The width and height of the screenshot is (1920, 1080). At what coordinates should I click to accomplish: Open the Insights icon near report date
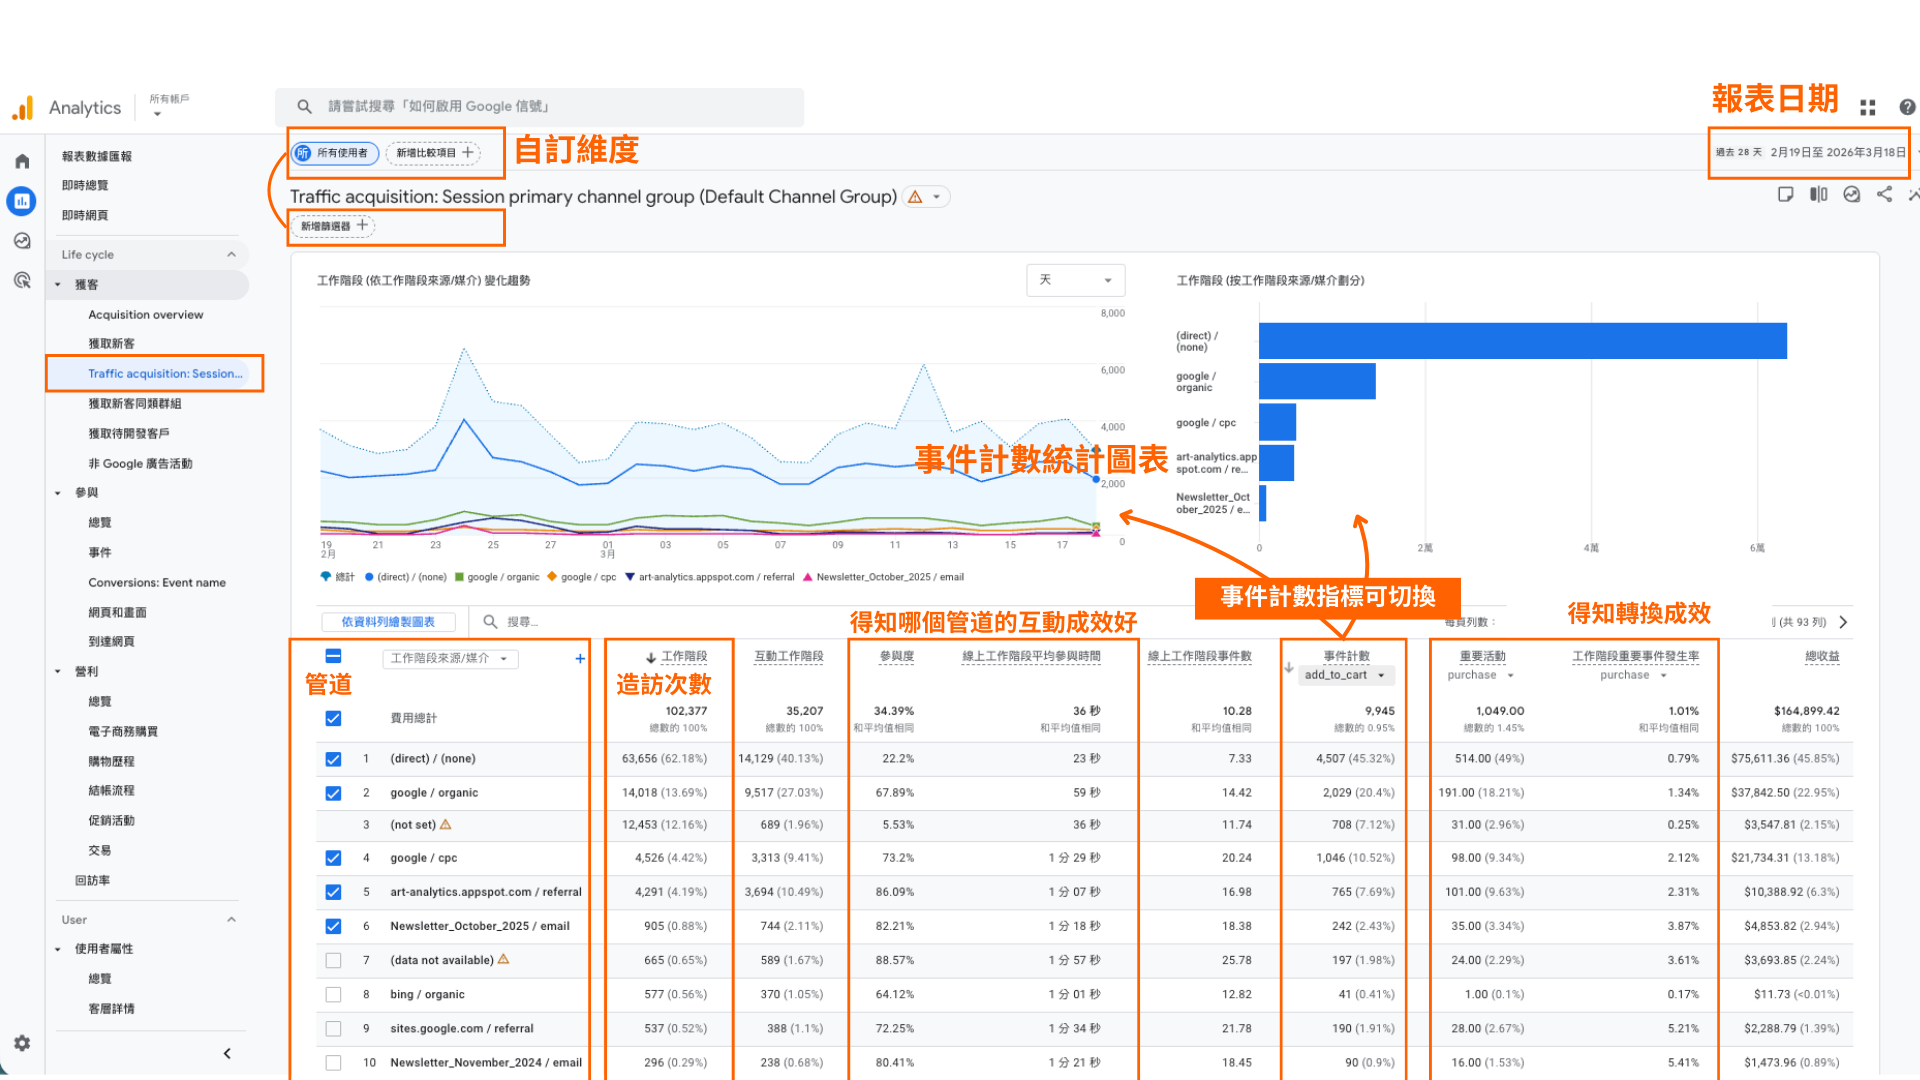[x=1852, y=195]
